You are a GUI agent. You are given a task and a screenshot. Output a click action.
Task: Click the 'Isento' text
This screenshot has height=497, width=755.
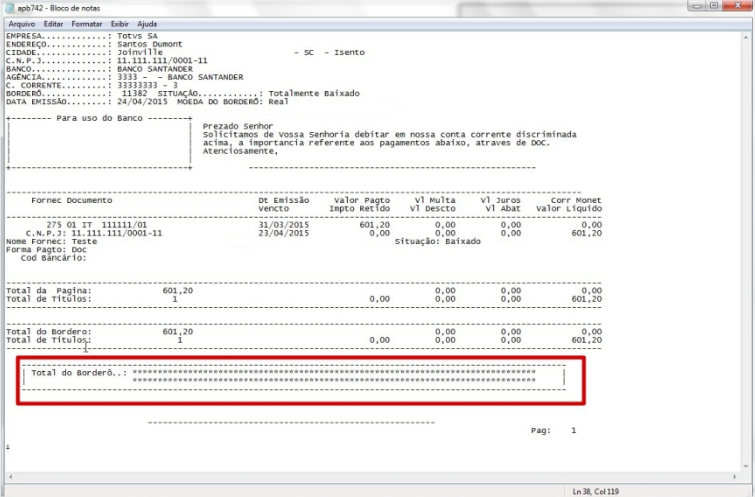[350, 52]
